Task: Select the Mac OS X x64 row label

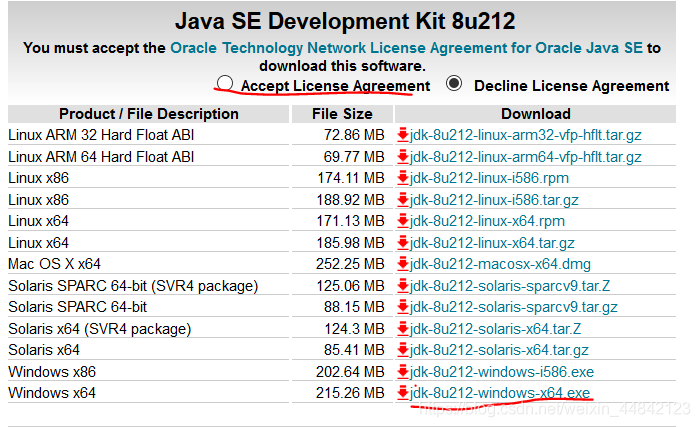Action: pos(54,264)
